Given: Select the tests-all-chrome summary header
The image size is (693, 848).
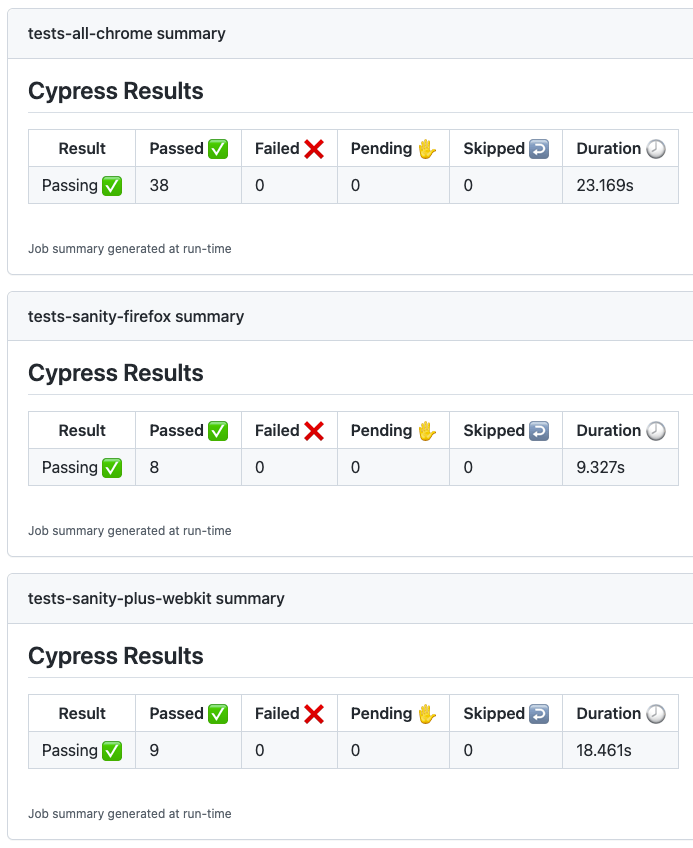Looking at the screenshot, I should tap(127, 34).
